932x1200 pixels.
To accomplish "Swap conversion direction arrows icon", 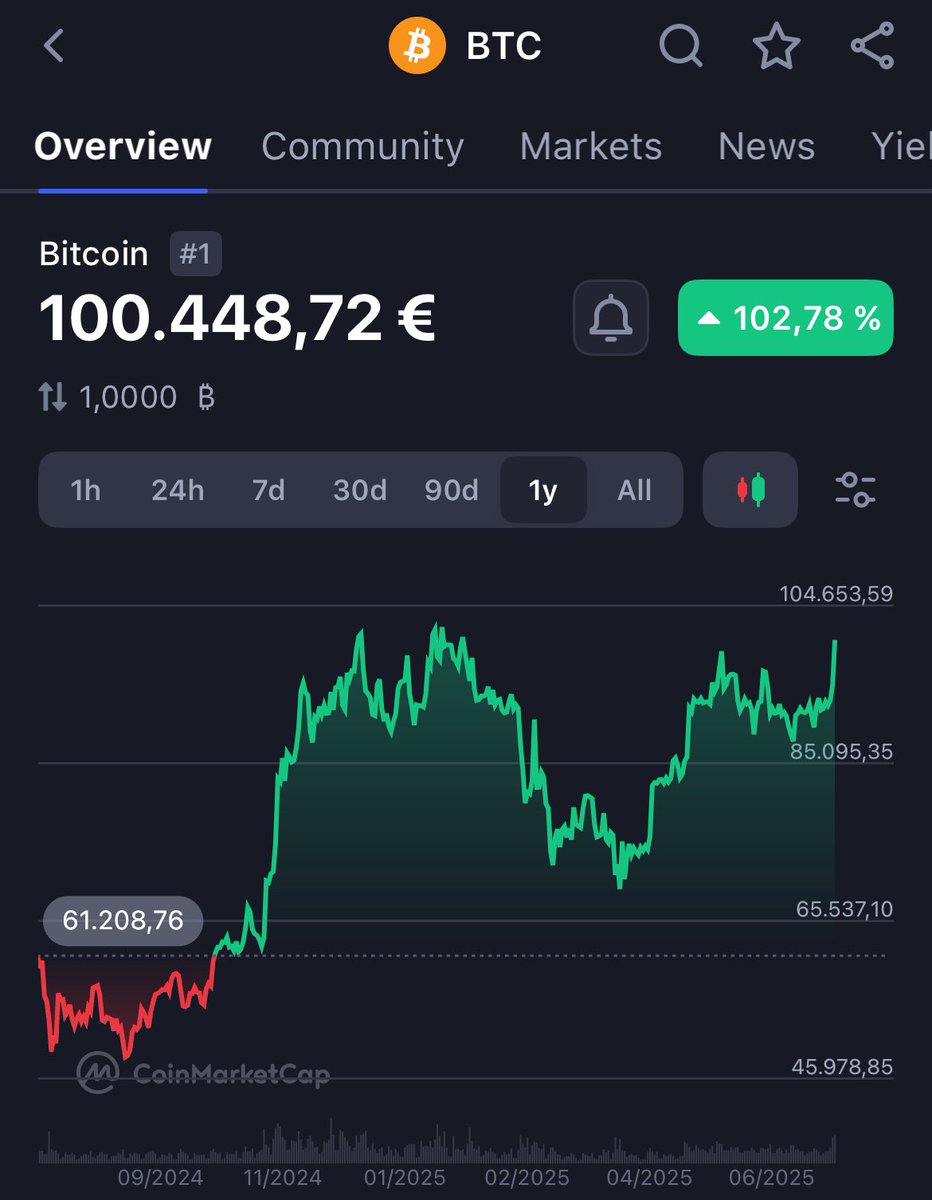I will click(52, 398).
